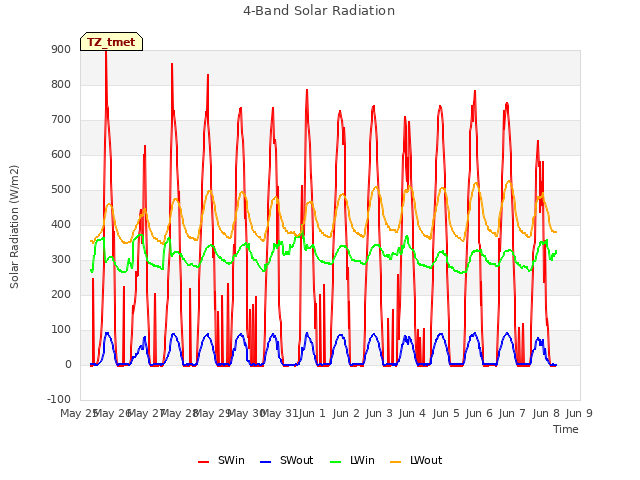Click the Jun 4 x-axis label

pyautogui.click(x=413, y=413)
